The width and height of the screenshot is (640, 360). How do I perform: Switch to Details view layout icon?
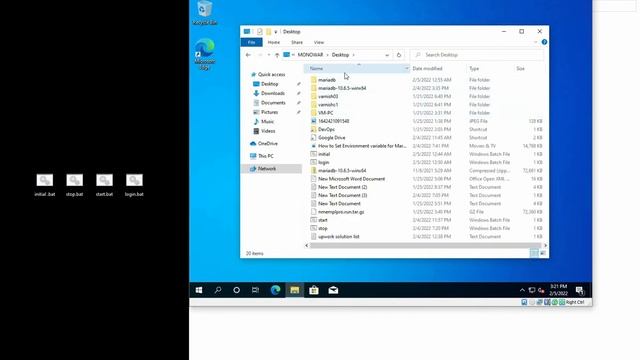click(534, 253)
